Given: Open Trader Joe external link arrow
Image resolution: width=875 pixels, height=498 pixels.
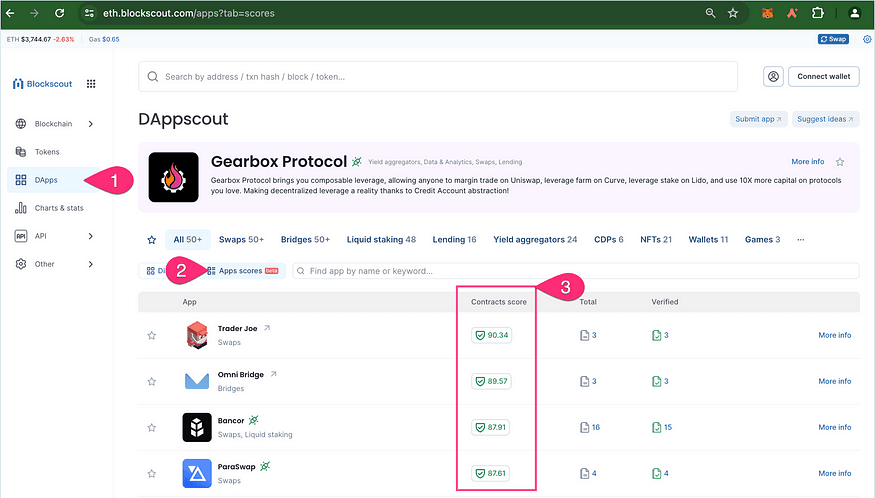Looking at the screenshot, I should [267, 328].
